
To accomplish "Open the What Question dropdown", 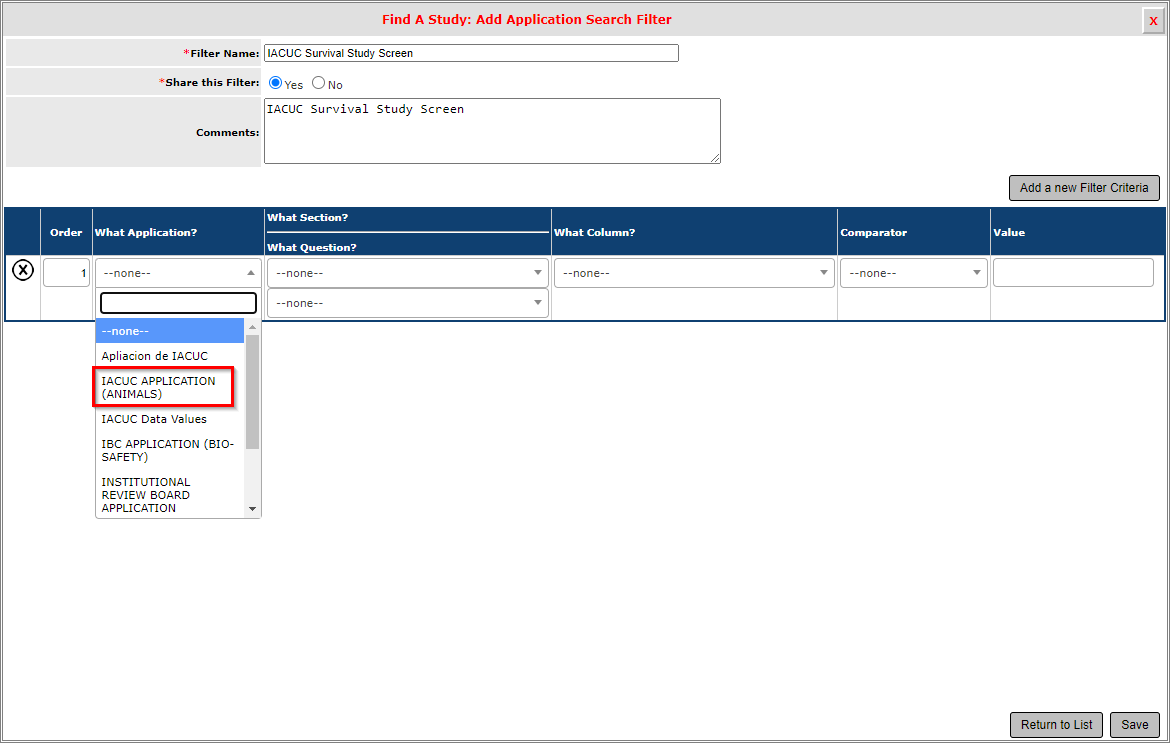I will click(x=407, y=303).
